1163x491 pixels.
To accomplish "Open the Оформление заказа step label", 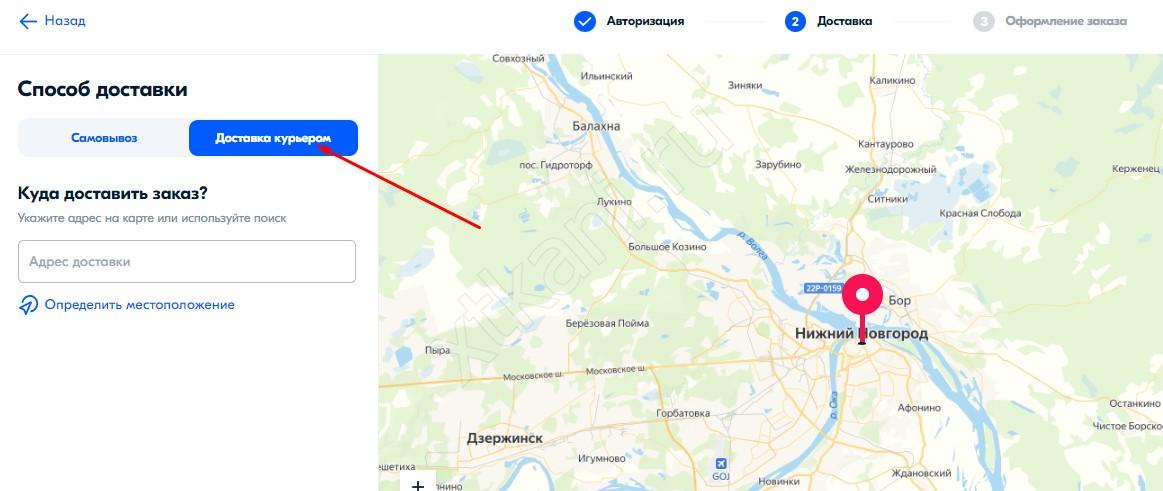I will tap(1066, 22).
